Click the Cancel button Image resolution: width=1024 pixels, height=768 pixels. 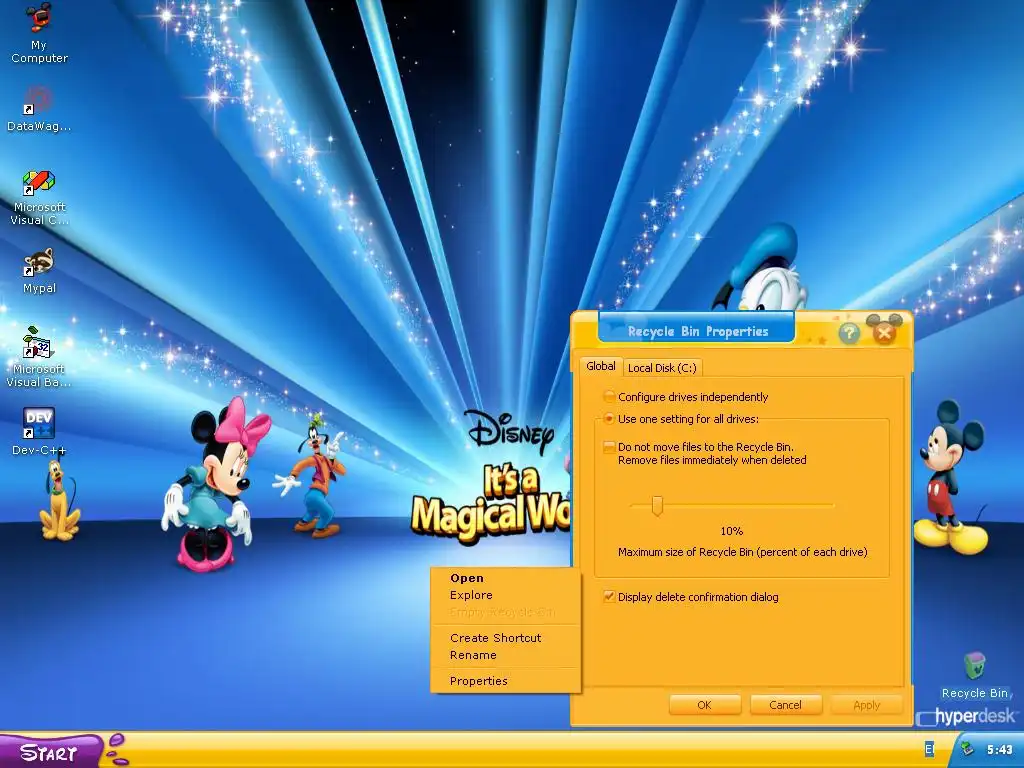coord(786,705)
